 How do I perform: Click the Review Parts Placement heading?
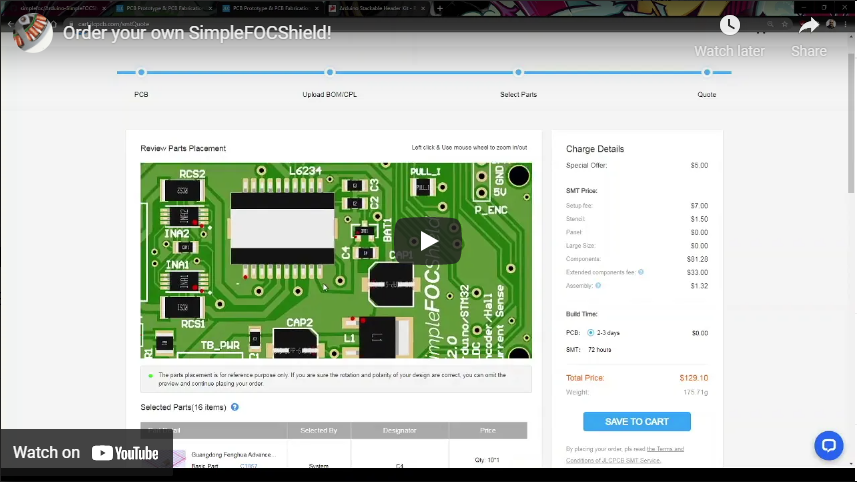tap(183, 148)
